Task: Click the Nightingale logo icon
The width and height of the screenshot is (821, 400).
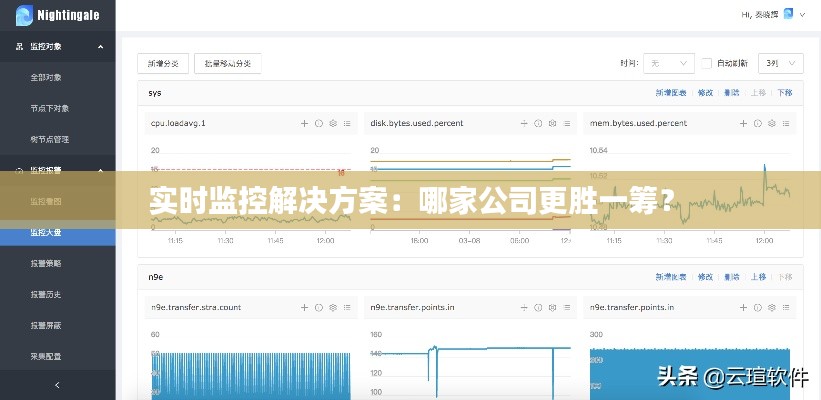Action: 24,15
